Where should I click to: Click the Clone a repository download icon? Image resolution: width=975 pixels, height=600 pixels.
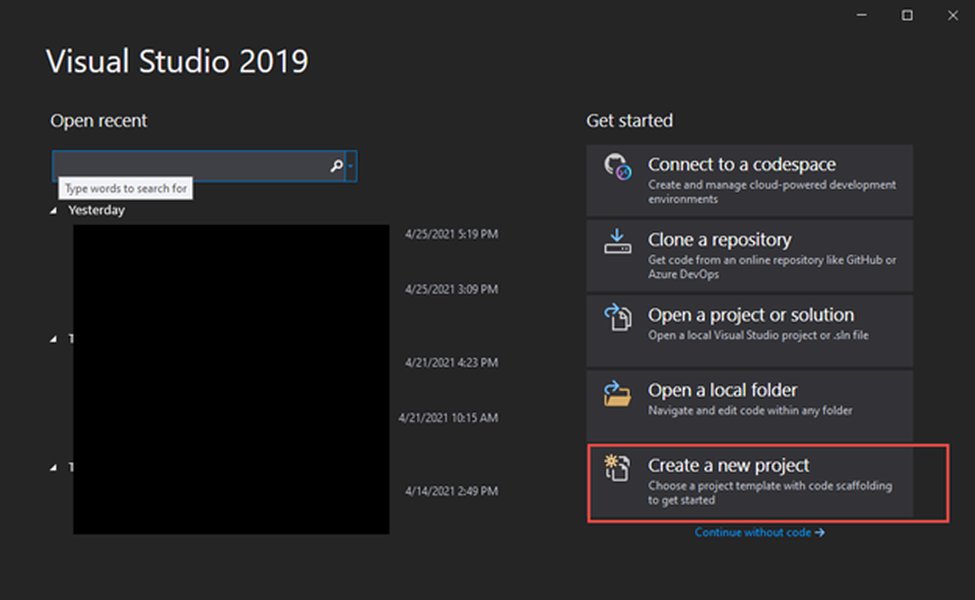(x=617, y=242)
